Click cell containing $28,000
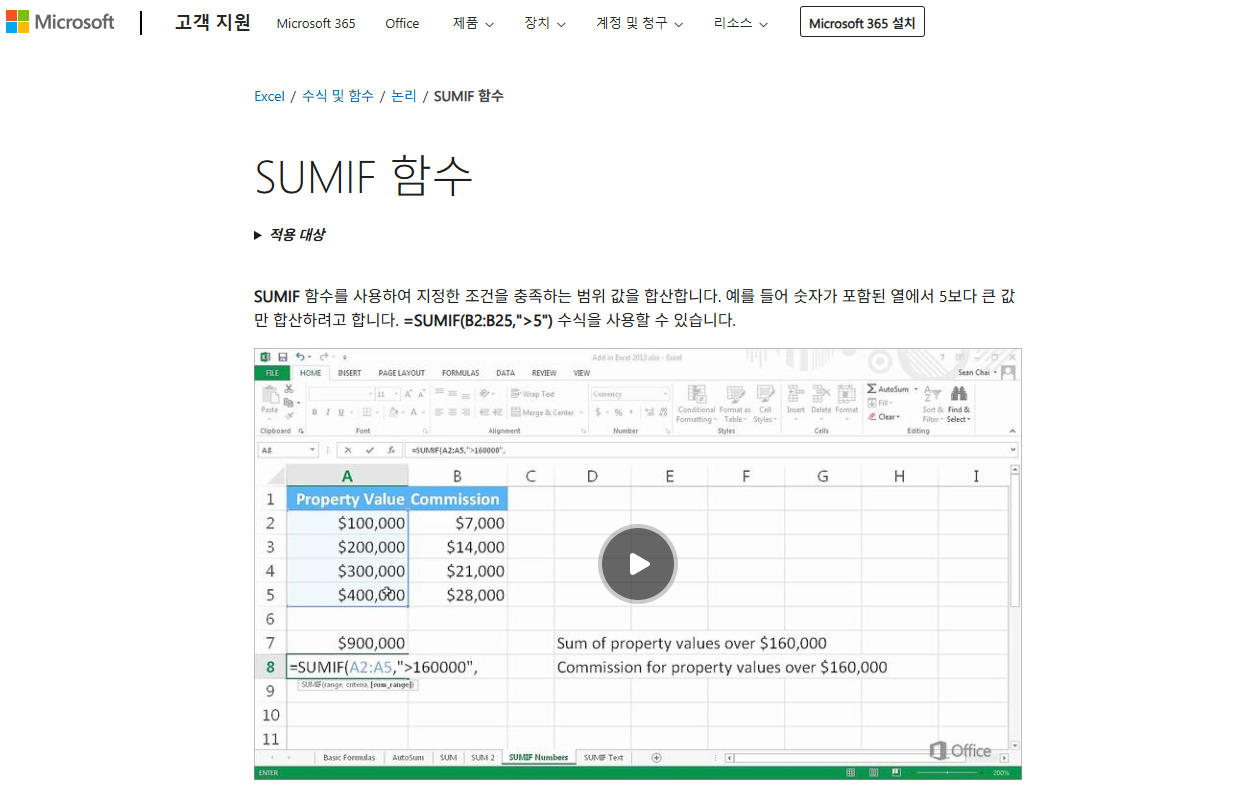This screenshot has height=791, width=1253. click(458, 595)
